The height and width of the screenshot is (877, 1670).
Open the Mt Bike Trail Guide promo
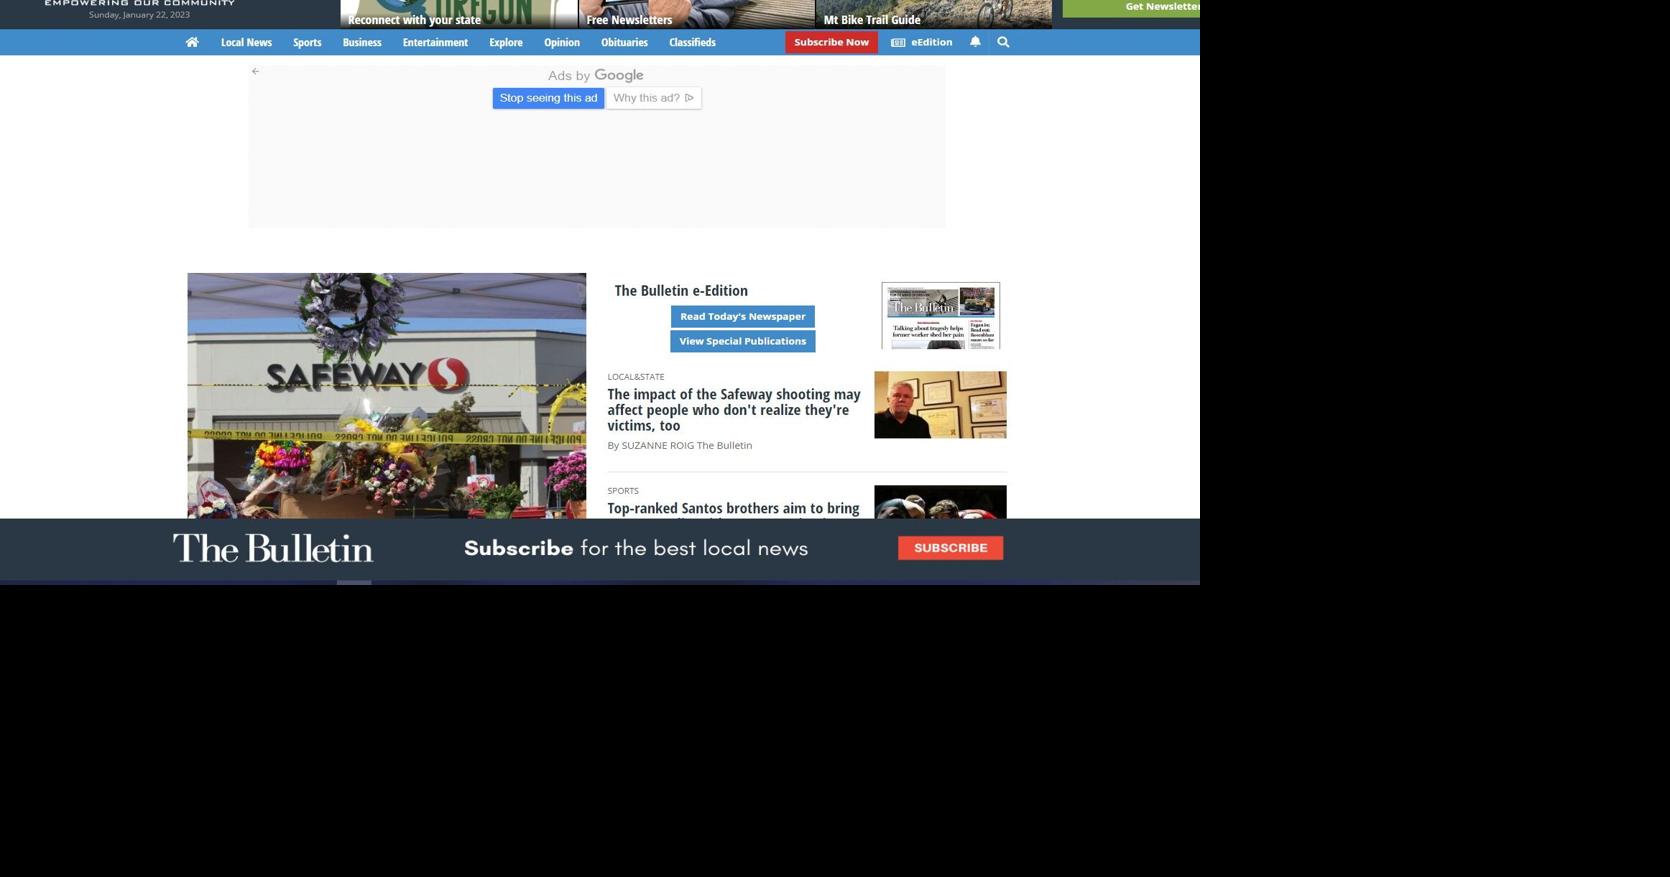934,14
